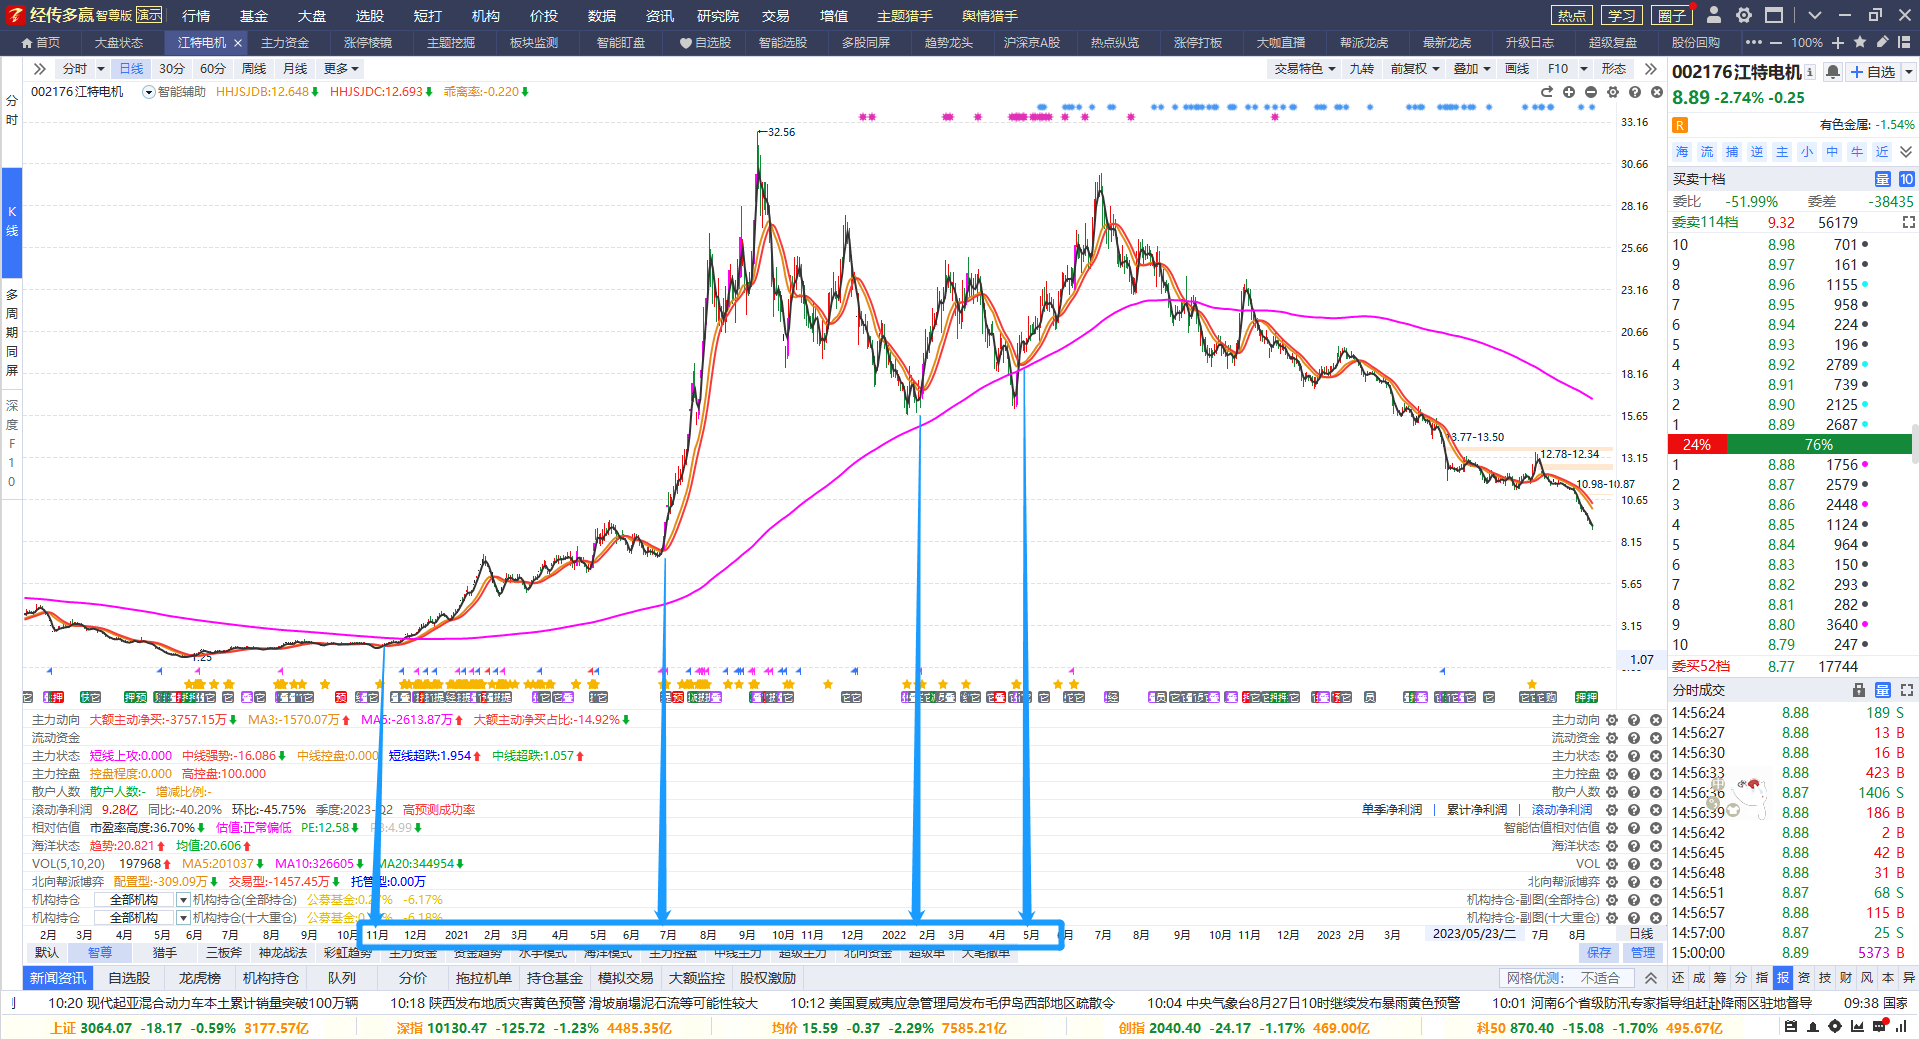Screen dimensions: 1920x1040
Task: Click the 管理 button
Action: (x=1643, y=953)
